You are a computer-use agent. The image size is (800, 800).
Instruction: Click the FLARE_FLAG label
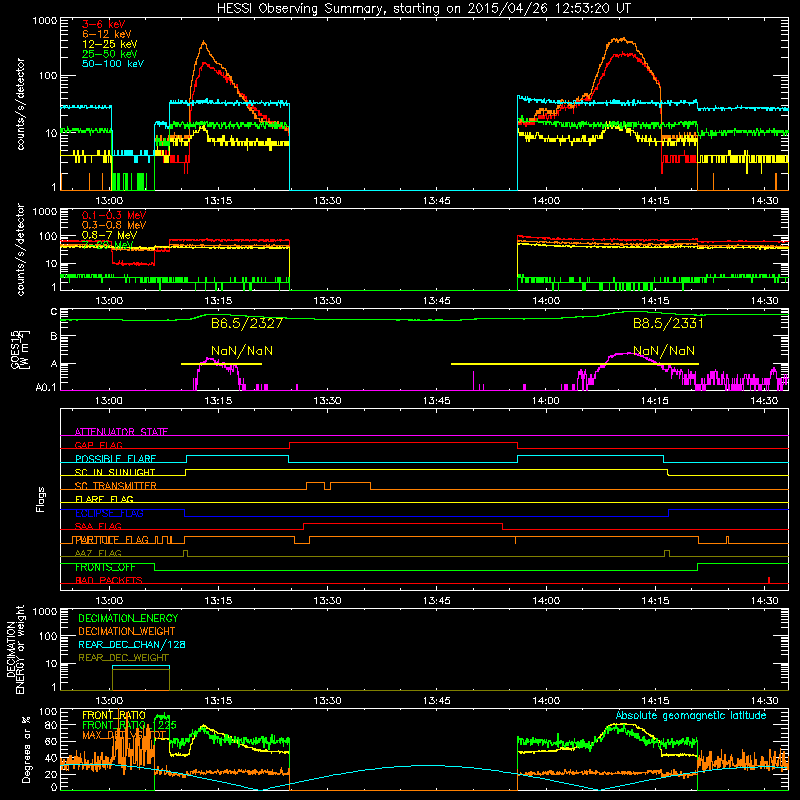click(104, 499)
